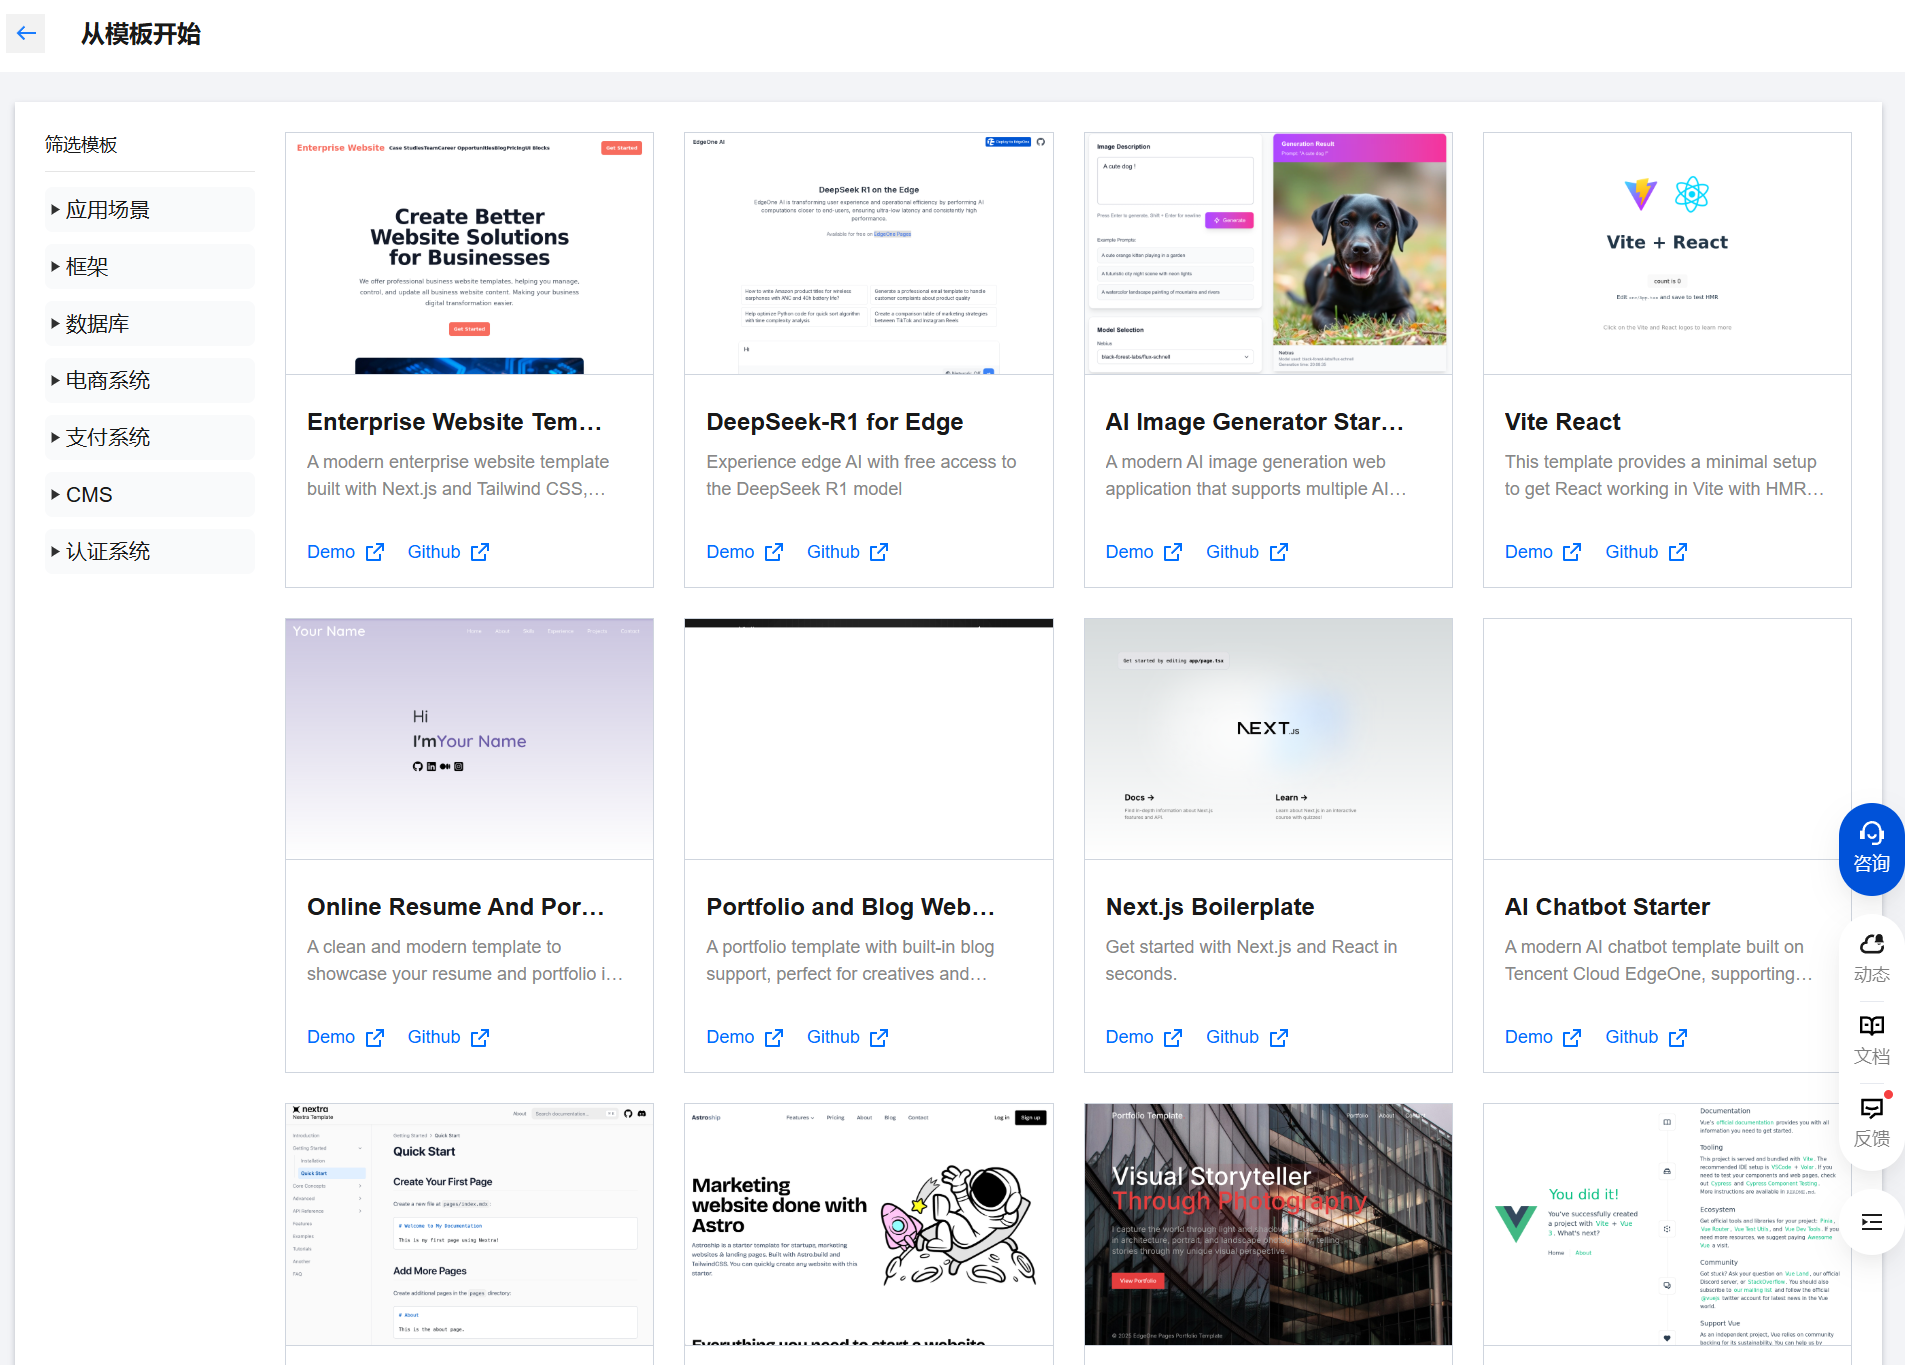Click external-link icon beside AI Image Generator Github

tap(1279, 552)
